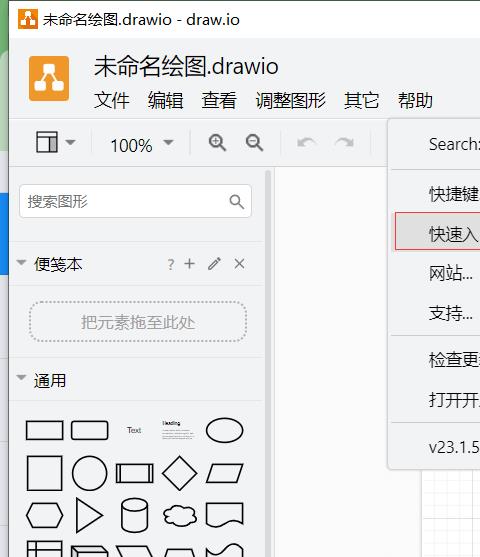This screenshot has height=557, width=480.
Task: Select the rounded rectangle shape
Action: [x=90, y=431]
